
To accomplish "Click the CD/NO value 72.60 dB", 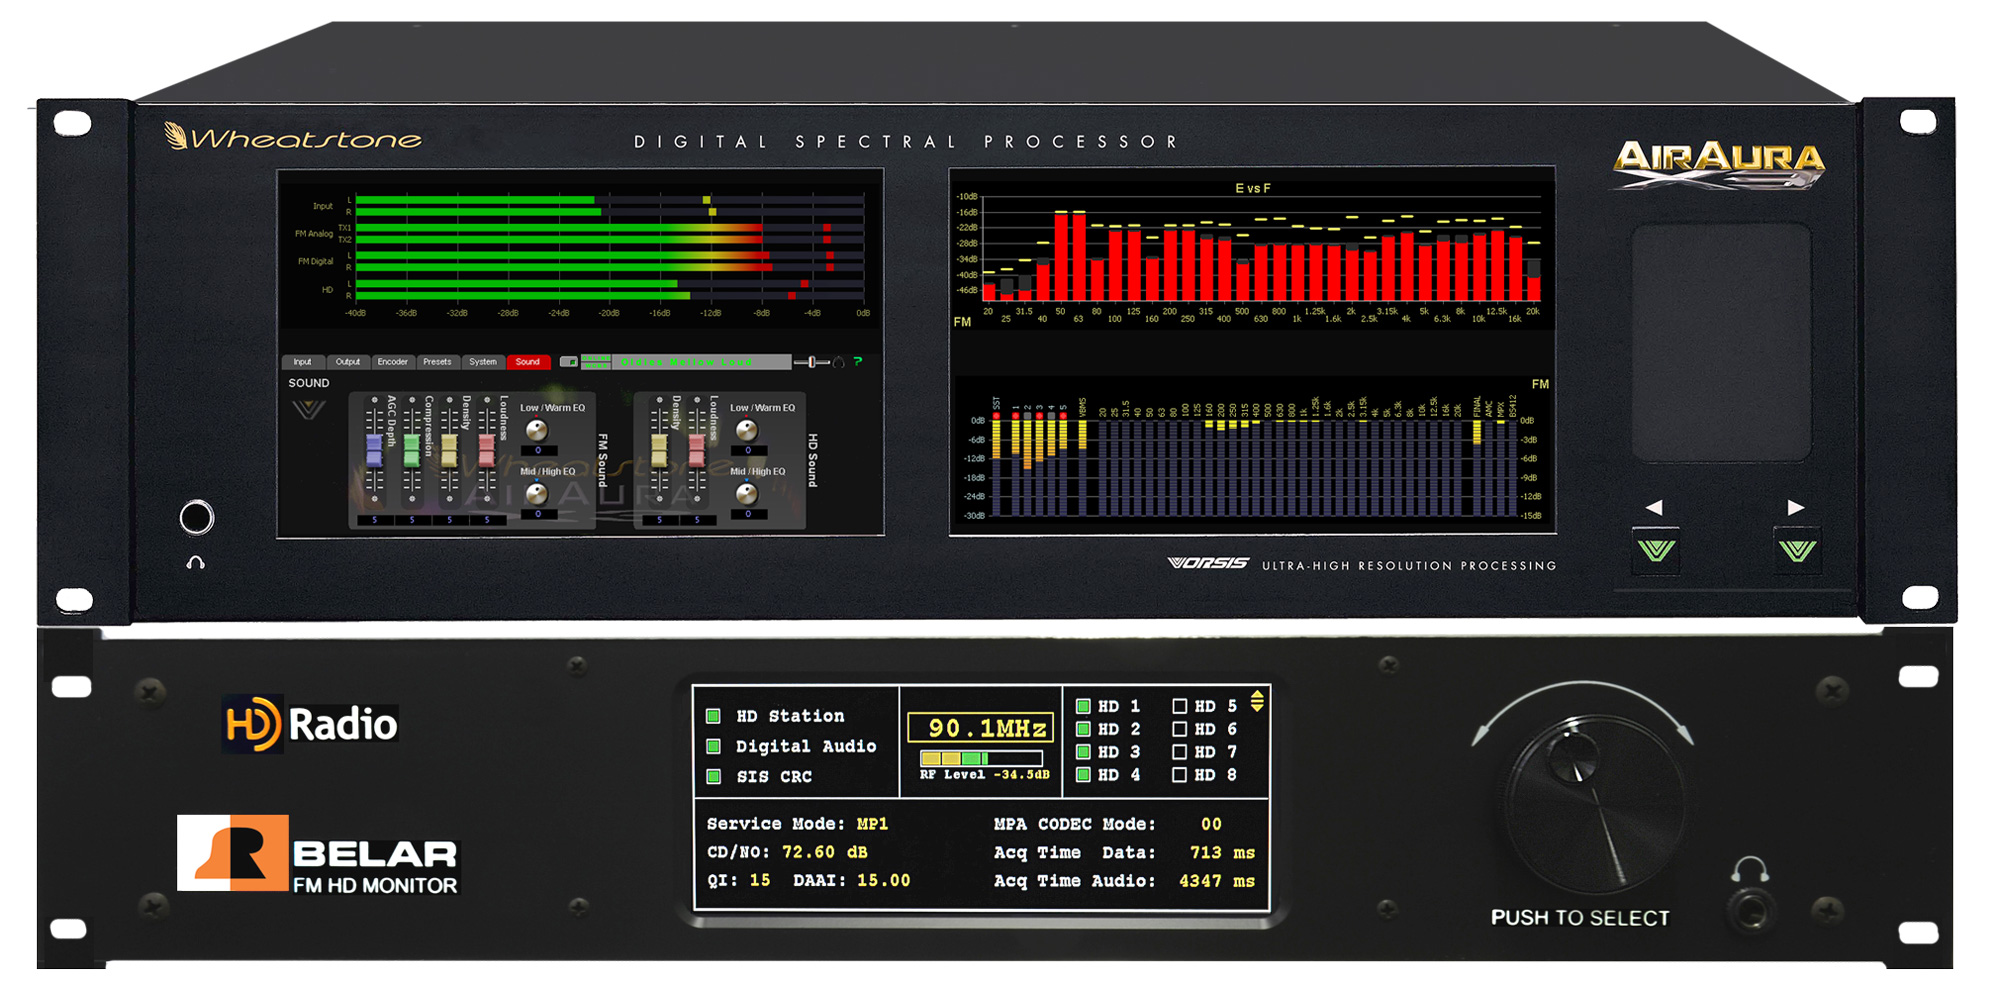I will point(825,853).
